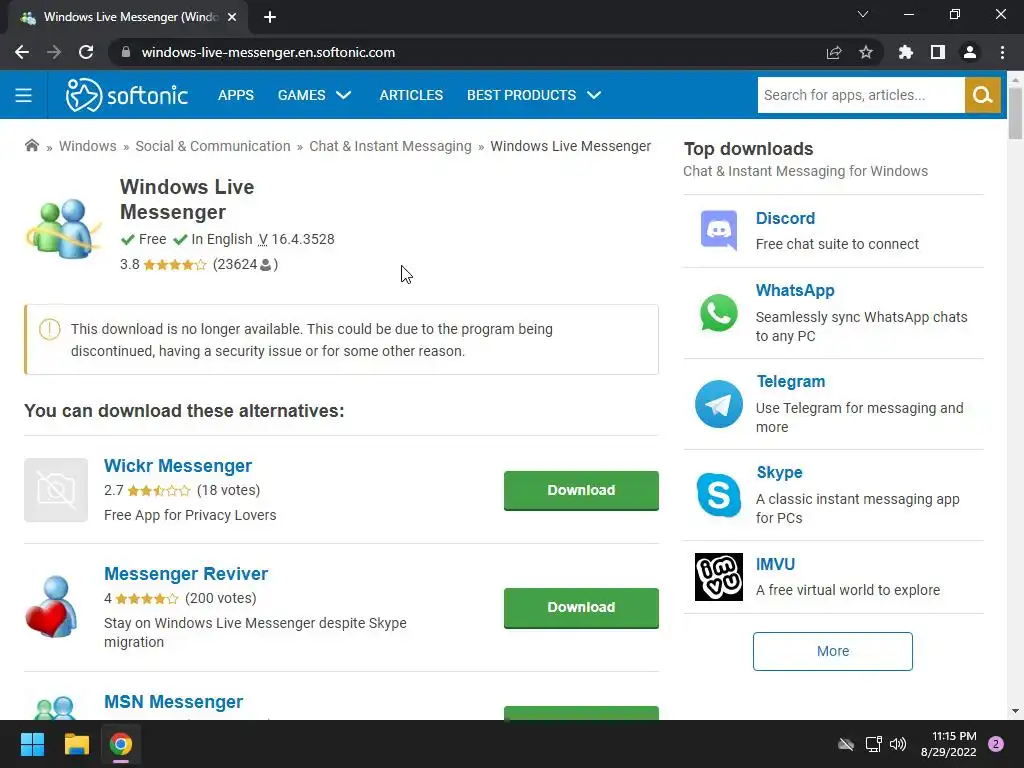1024x768 pixels.
Task: Open the Discord title link
Action: point(785,218)
